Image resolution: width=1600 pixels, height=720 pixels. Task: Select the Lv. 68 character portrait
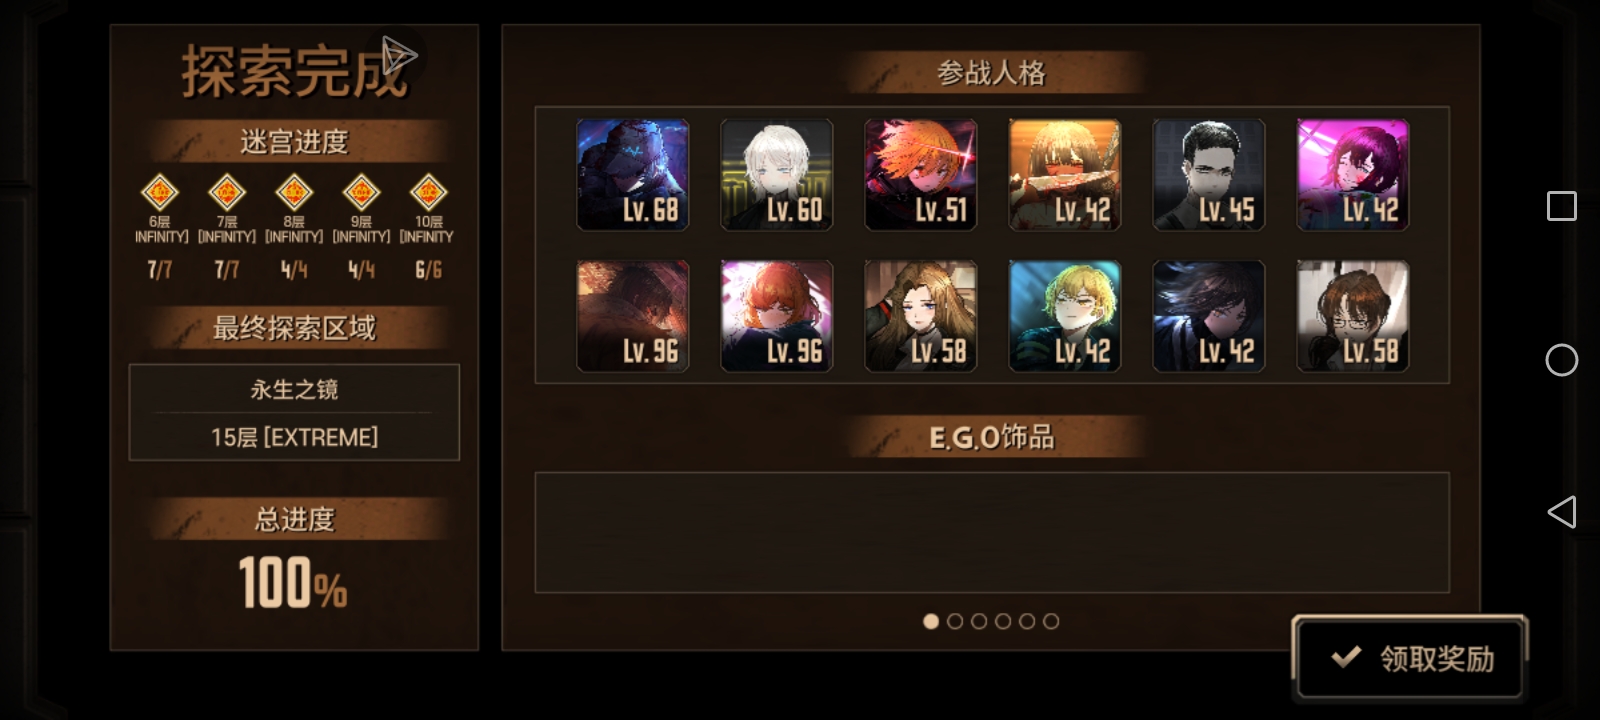click(633, 175)
